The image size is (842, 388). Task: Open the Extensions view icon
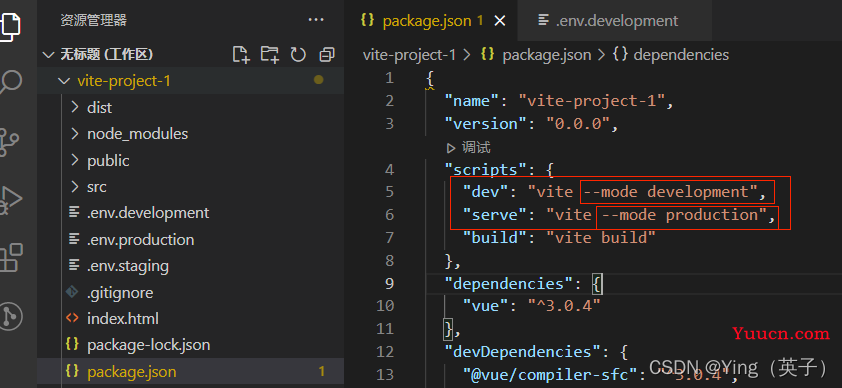(11, 258)
